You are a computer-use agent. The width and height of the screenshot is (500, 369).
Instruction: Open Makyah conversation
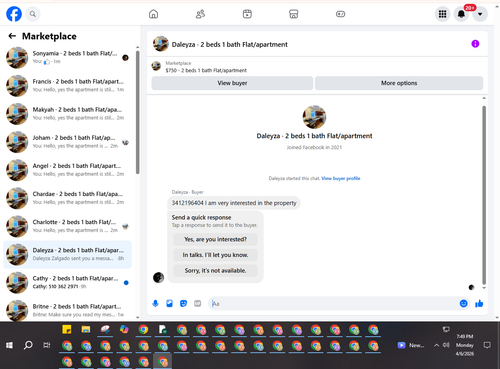[67, 114]
